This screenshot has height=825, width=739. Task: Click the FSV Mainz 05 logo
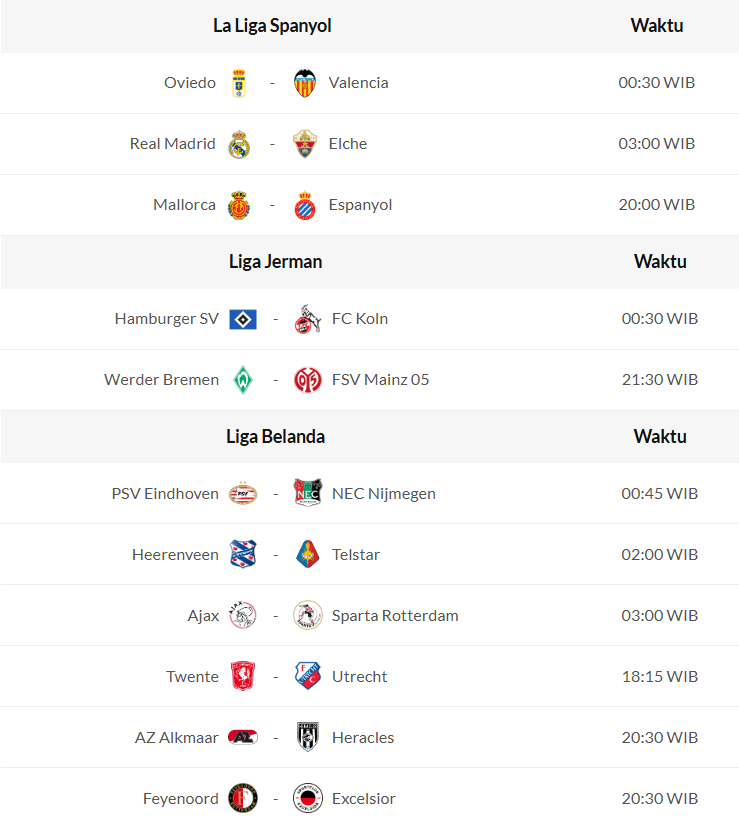[x=308, y=380]
